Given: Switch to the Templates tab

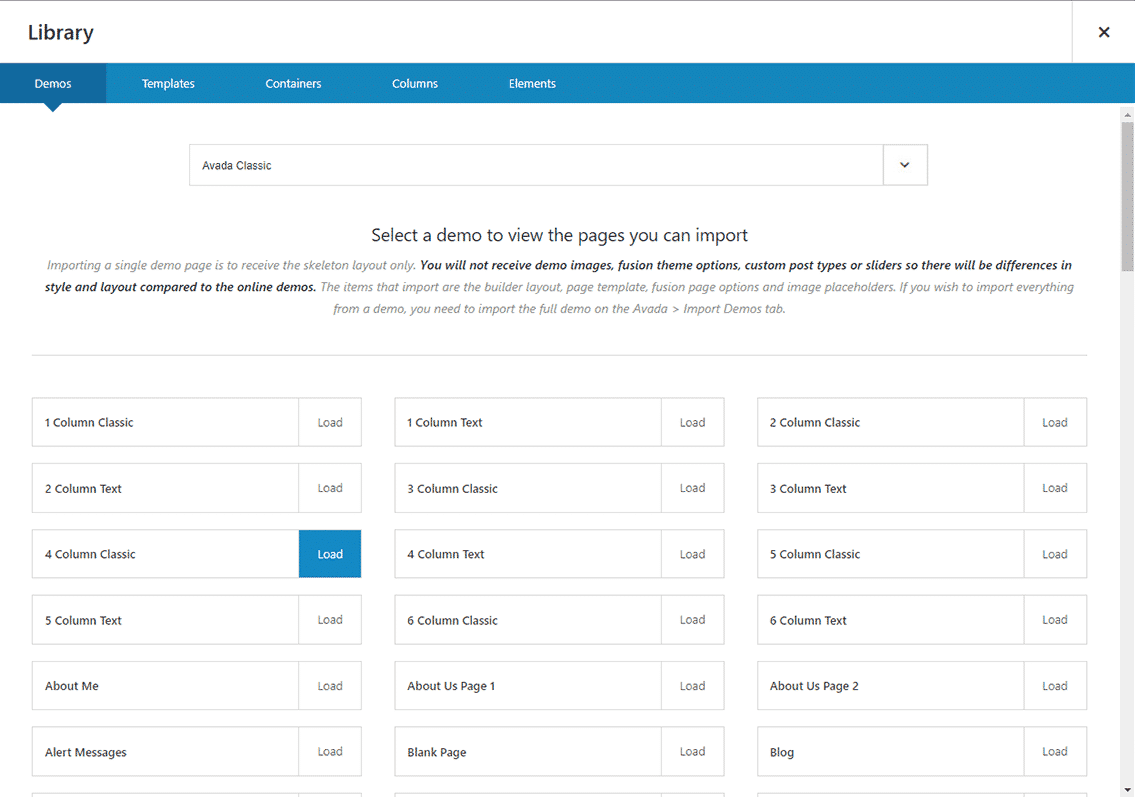Looking at the screenshot, I should [x=168, y=83].
